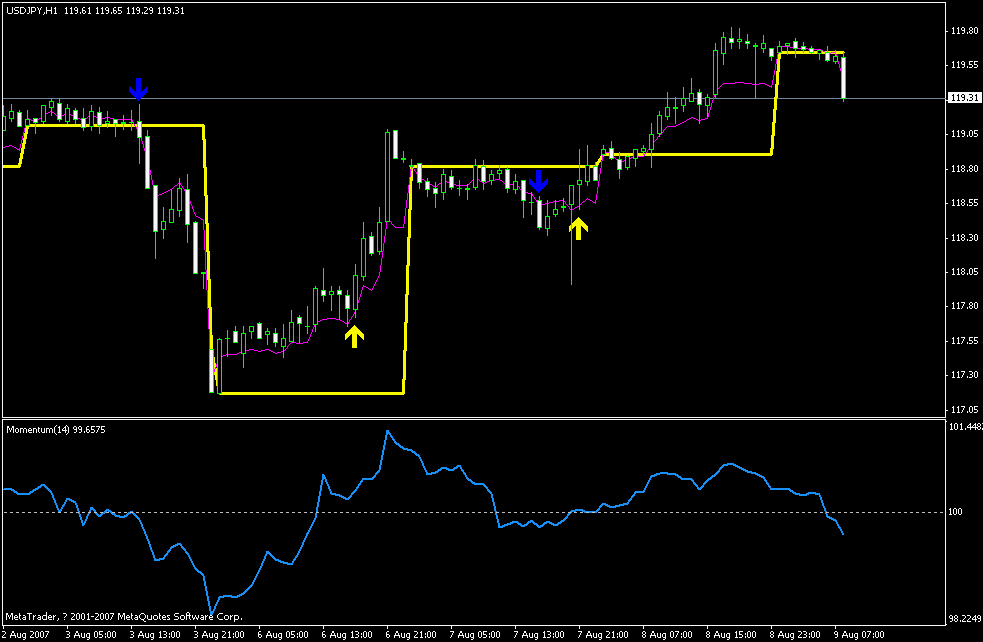This screenshot has width=983, height=642.
Task: Select the yellow up arrow near 7 Aug 21:00
Action: [577, 228]
